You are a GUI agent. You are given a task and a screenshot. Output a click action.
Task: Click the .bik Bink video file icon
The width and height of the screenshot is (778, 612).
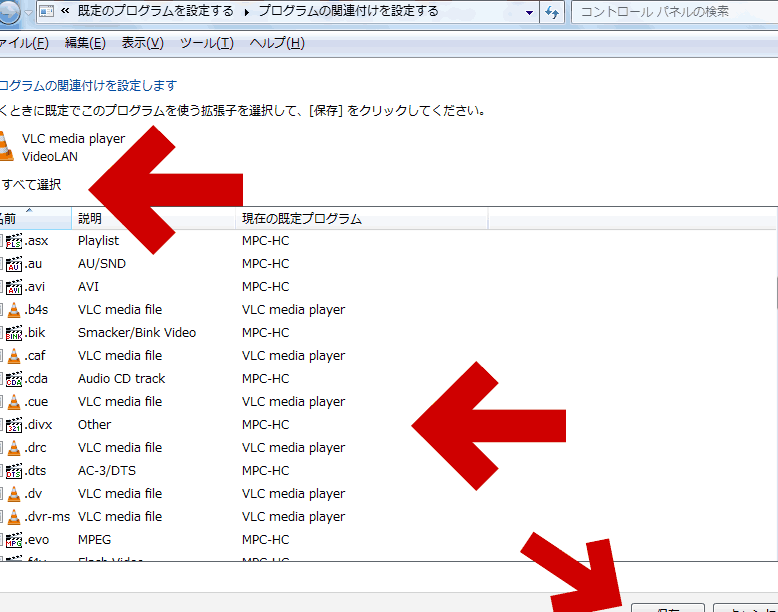(14, 333)
